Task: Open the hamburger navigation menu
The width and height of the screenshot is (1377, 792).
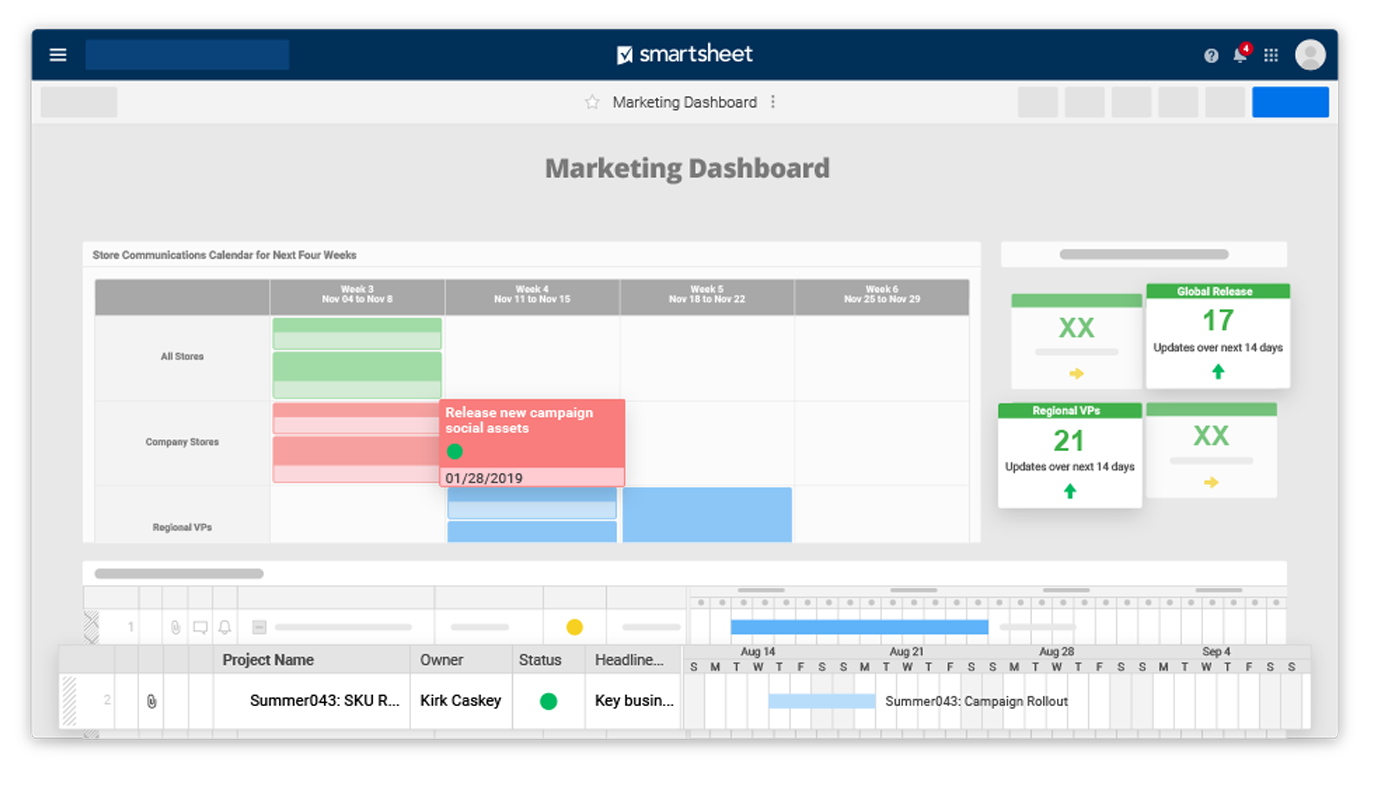Action: (58, 55)
